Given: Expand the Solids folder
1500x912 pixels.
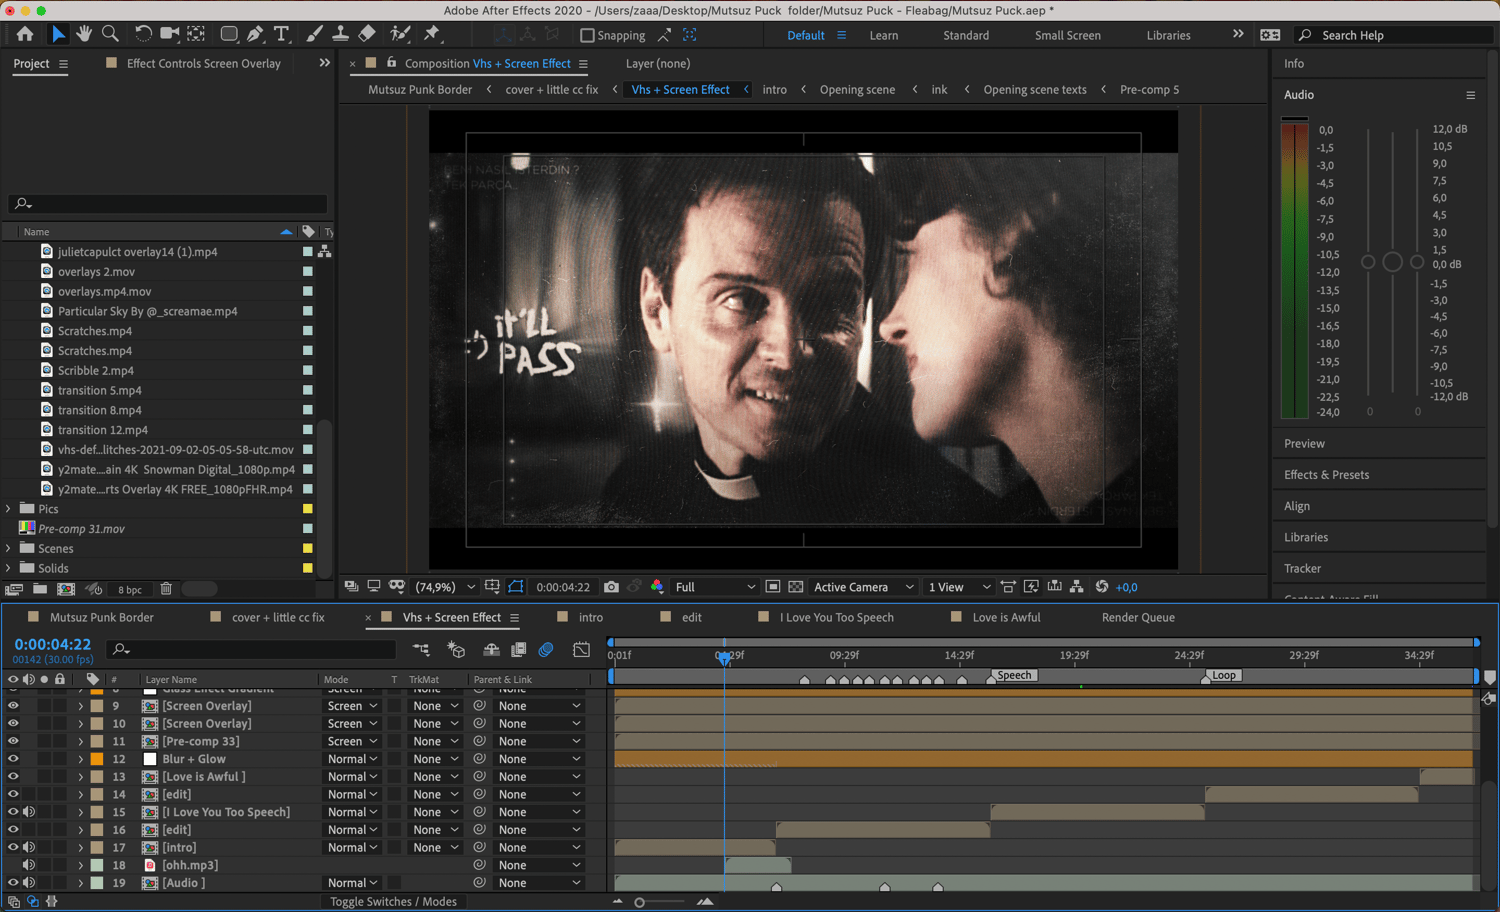Looking at the screenshot, I should (9, 568).
